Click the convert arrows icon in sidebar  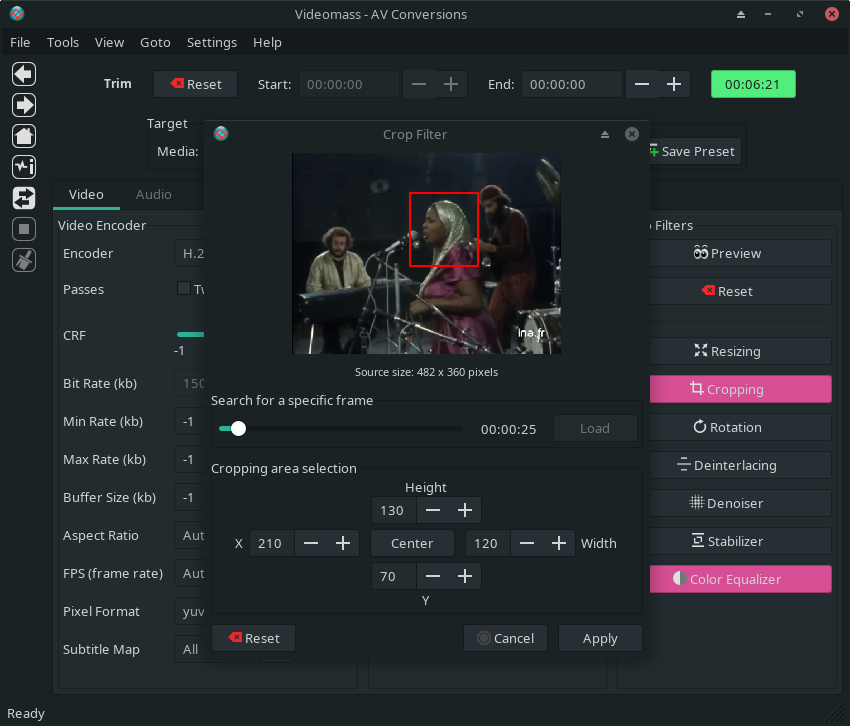click(24, 198)
